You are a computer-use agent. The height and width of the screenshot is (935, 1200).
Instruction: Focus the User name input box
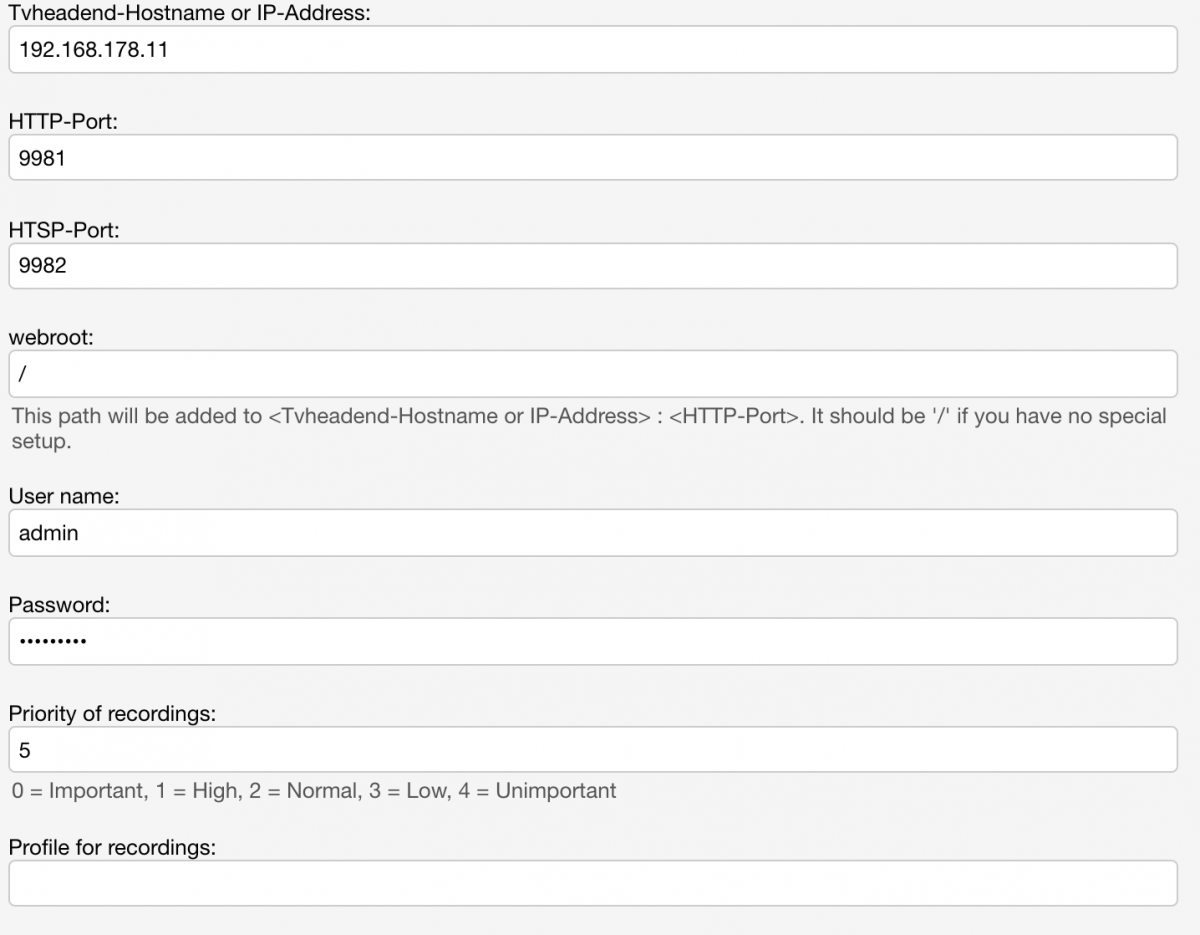(592, 533)
